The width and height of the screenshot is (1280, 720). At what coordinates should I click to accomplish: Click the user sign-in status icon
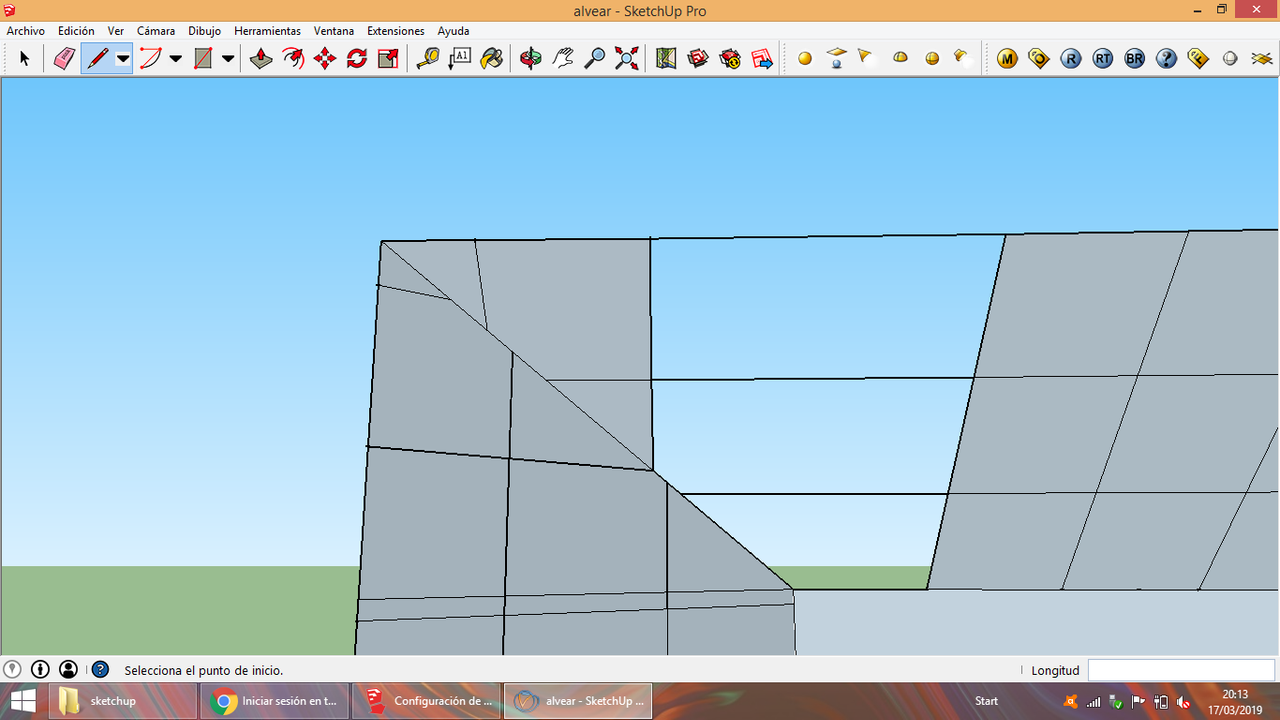click(68, 670)
